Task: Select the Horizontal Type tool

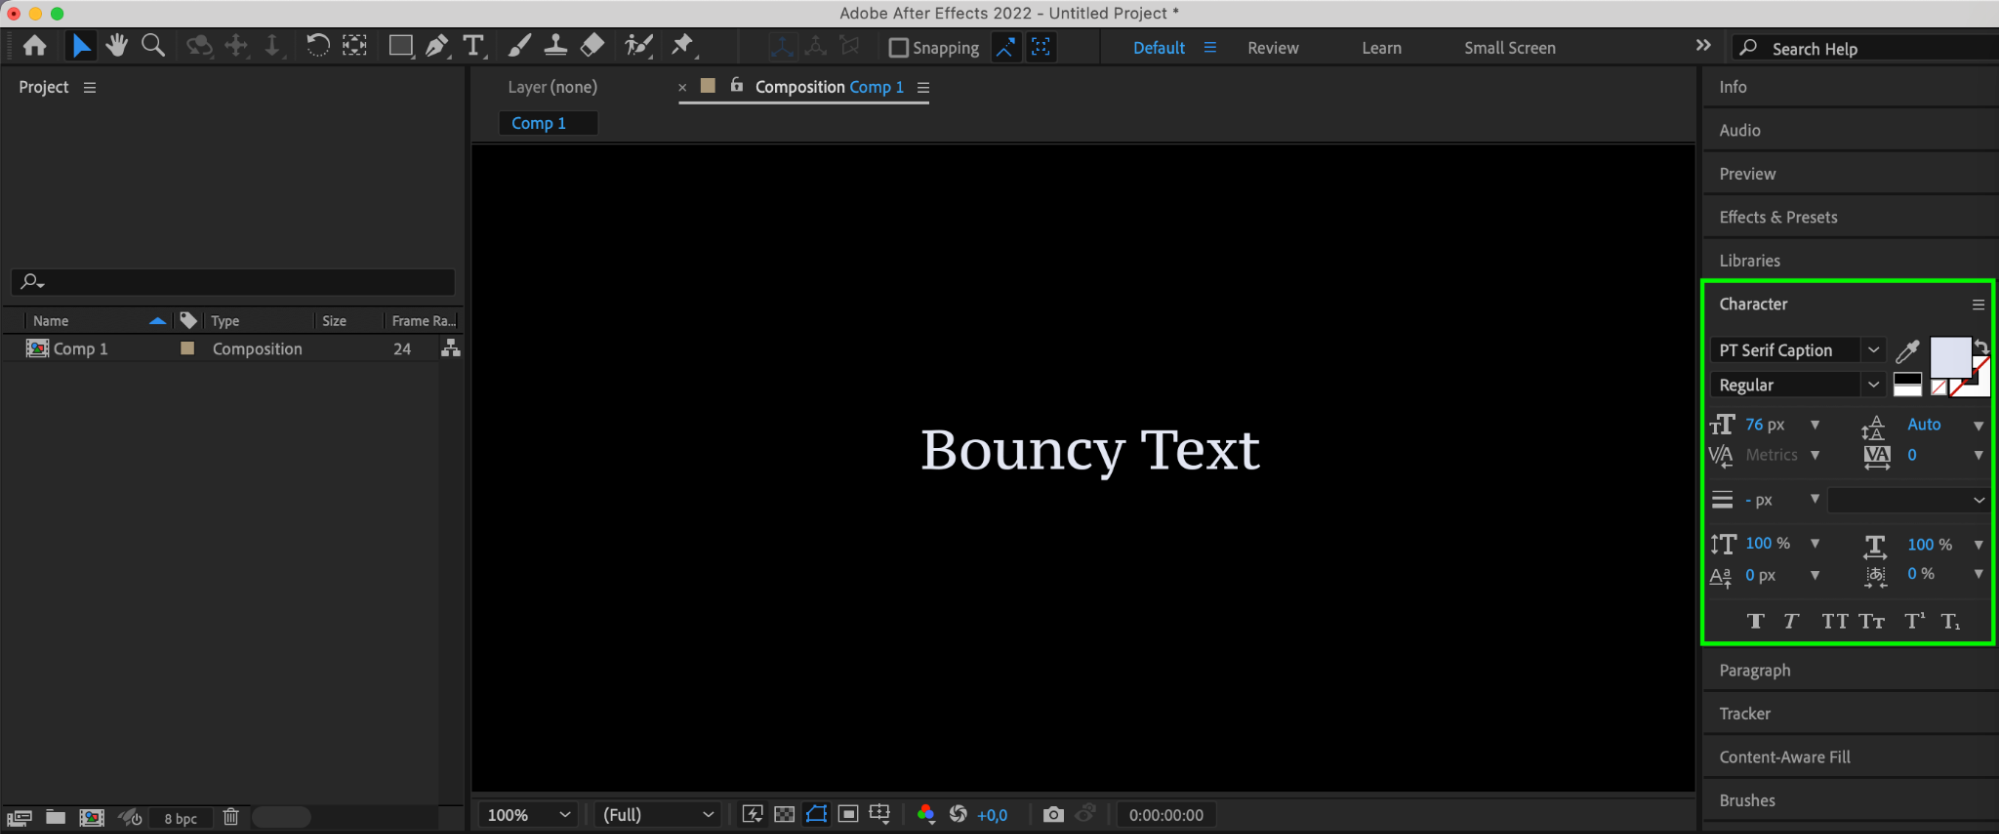Action: pos(473,46)
